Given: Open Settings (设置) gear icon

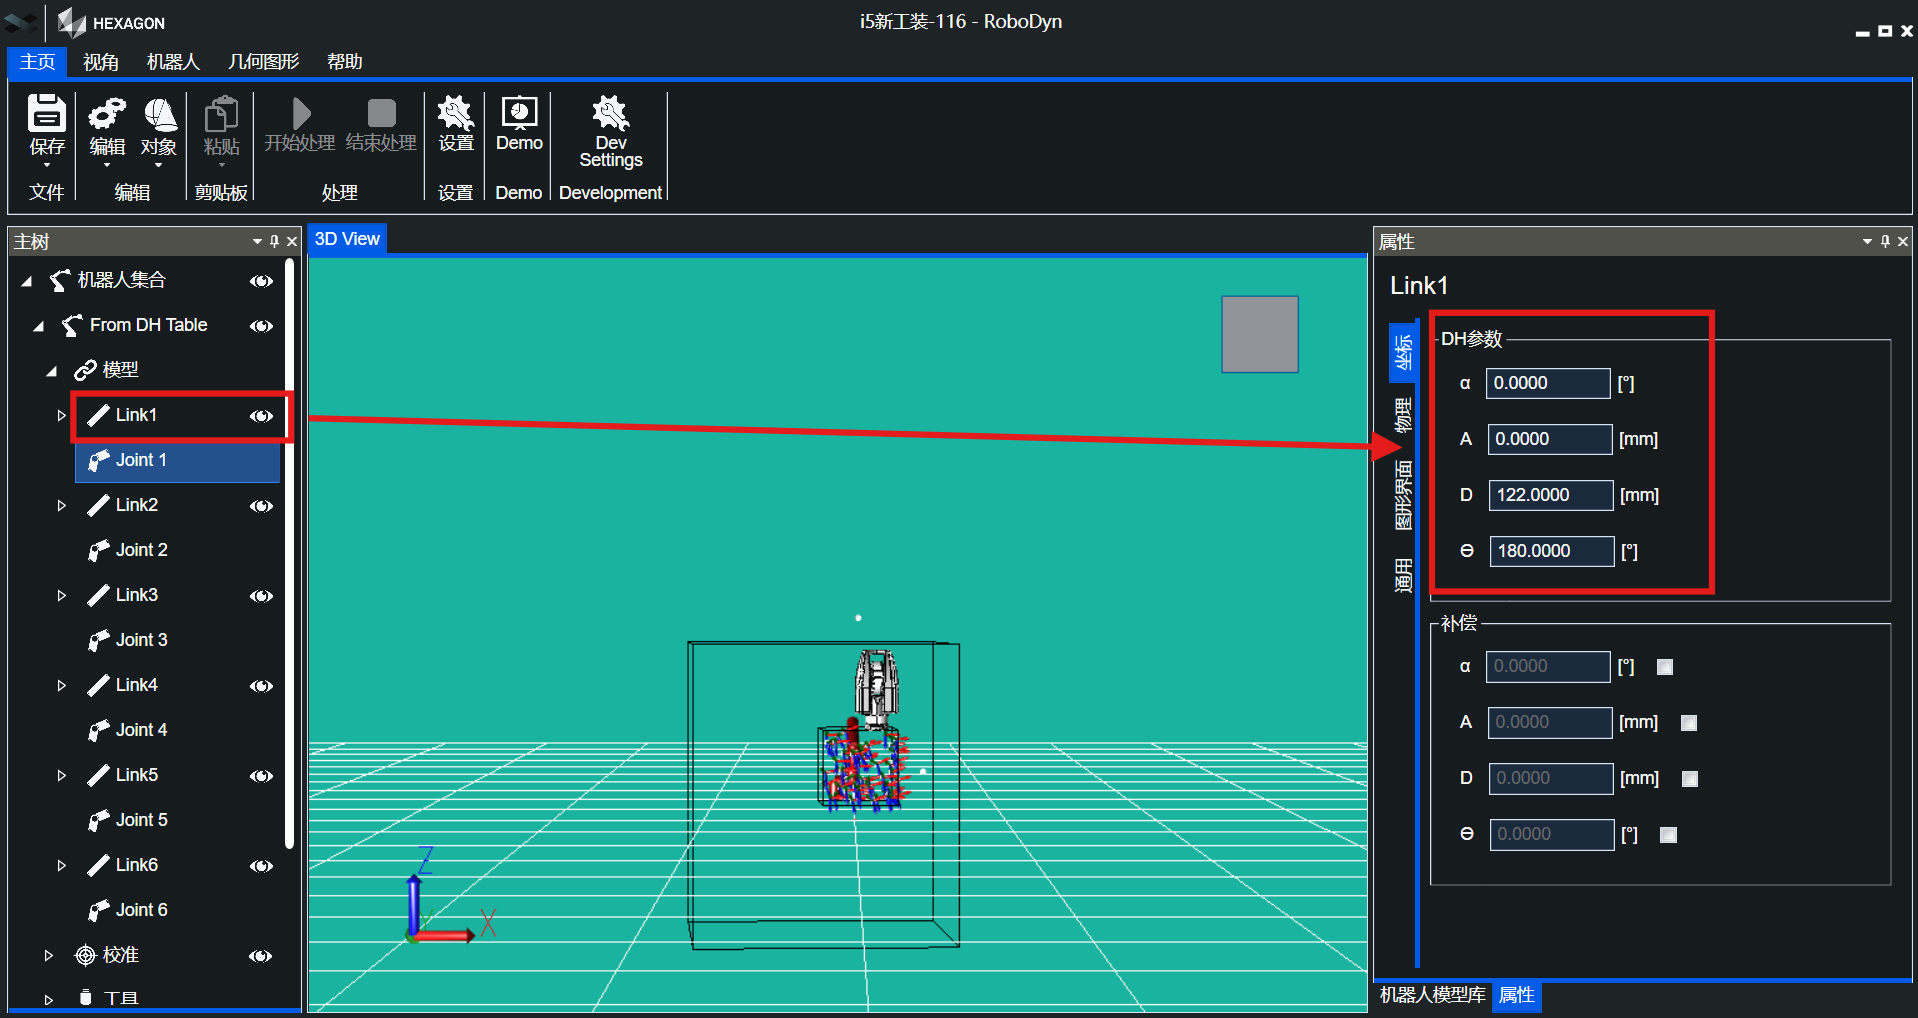Looking at the screenshot, I should [x=455, y=122].
